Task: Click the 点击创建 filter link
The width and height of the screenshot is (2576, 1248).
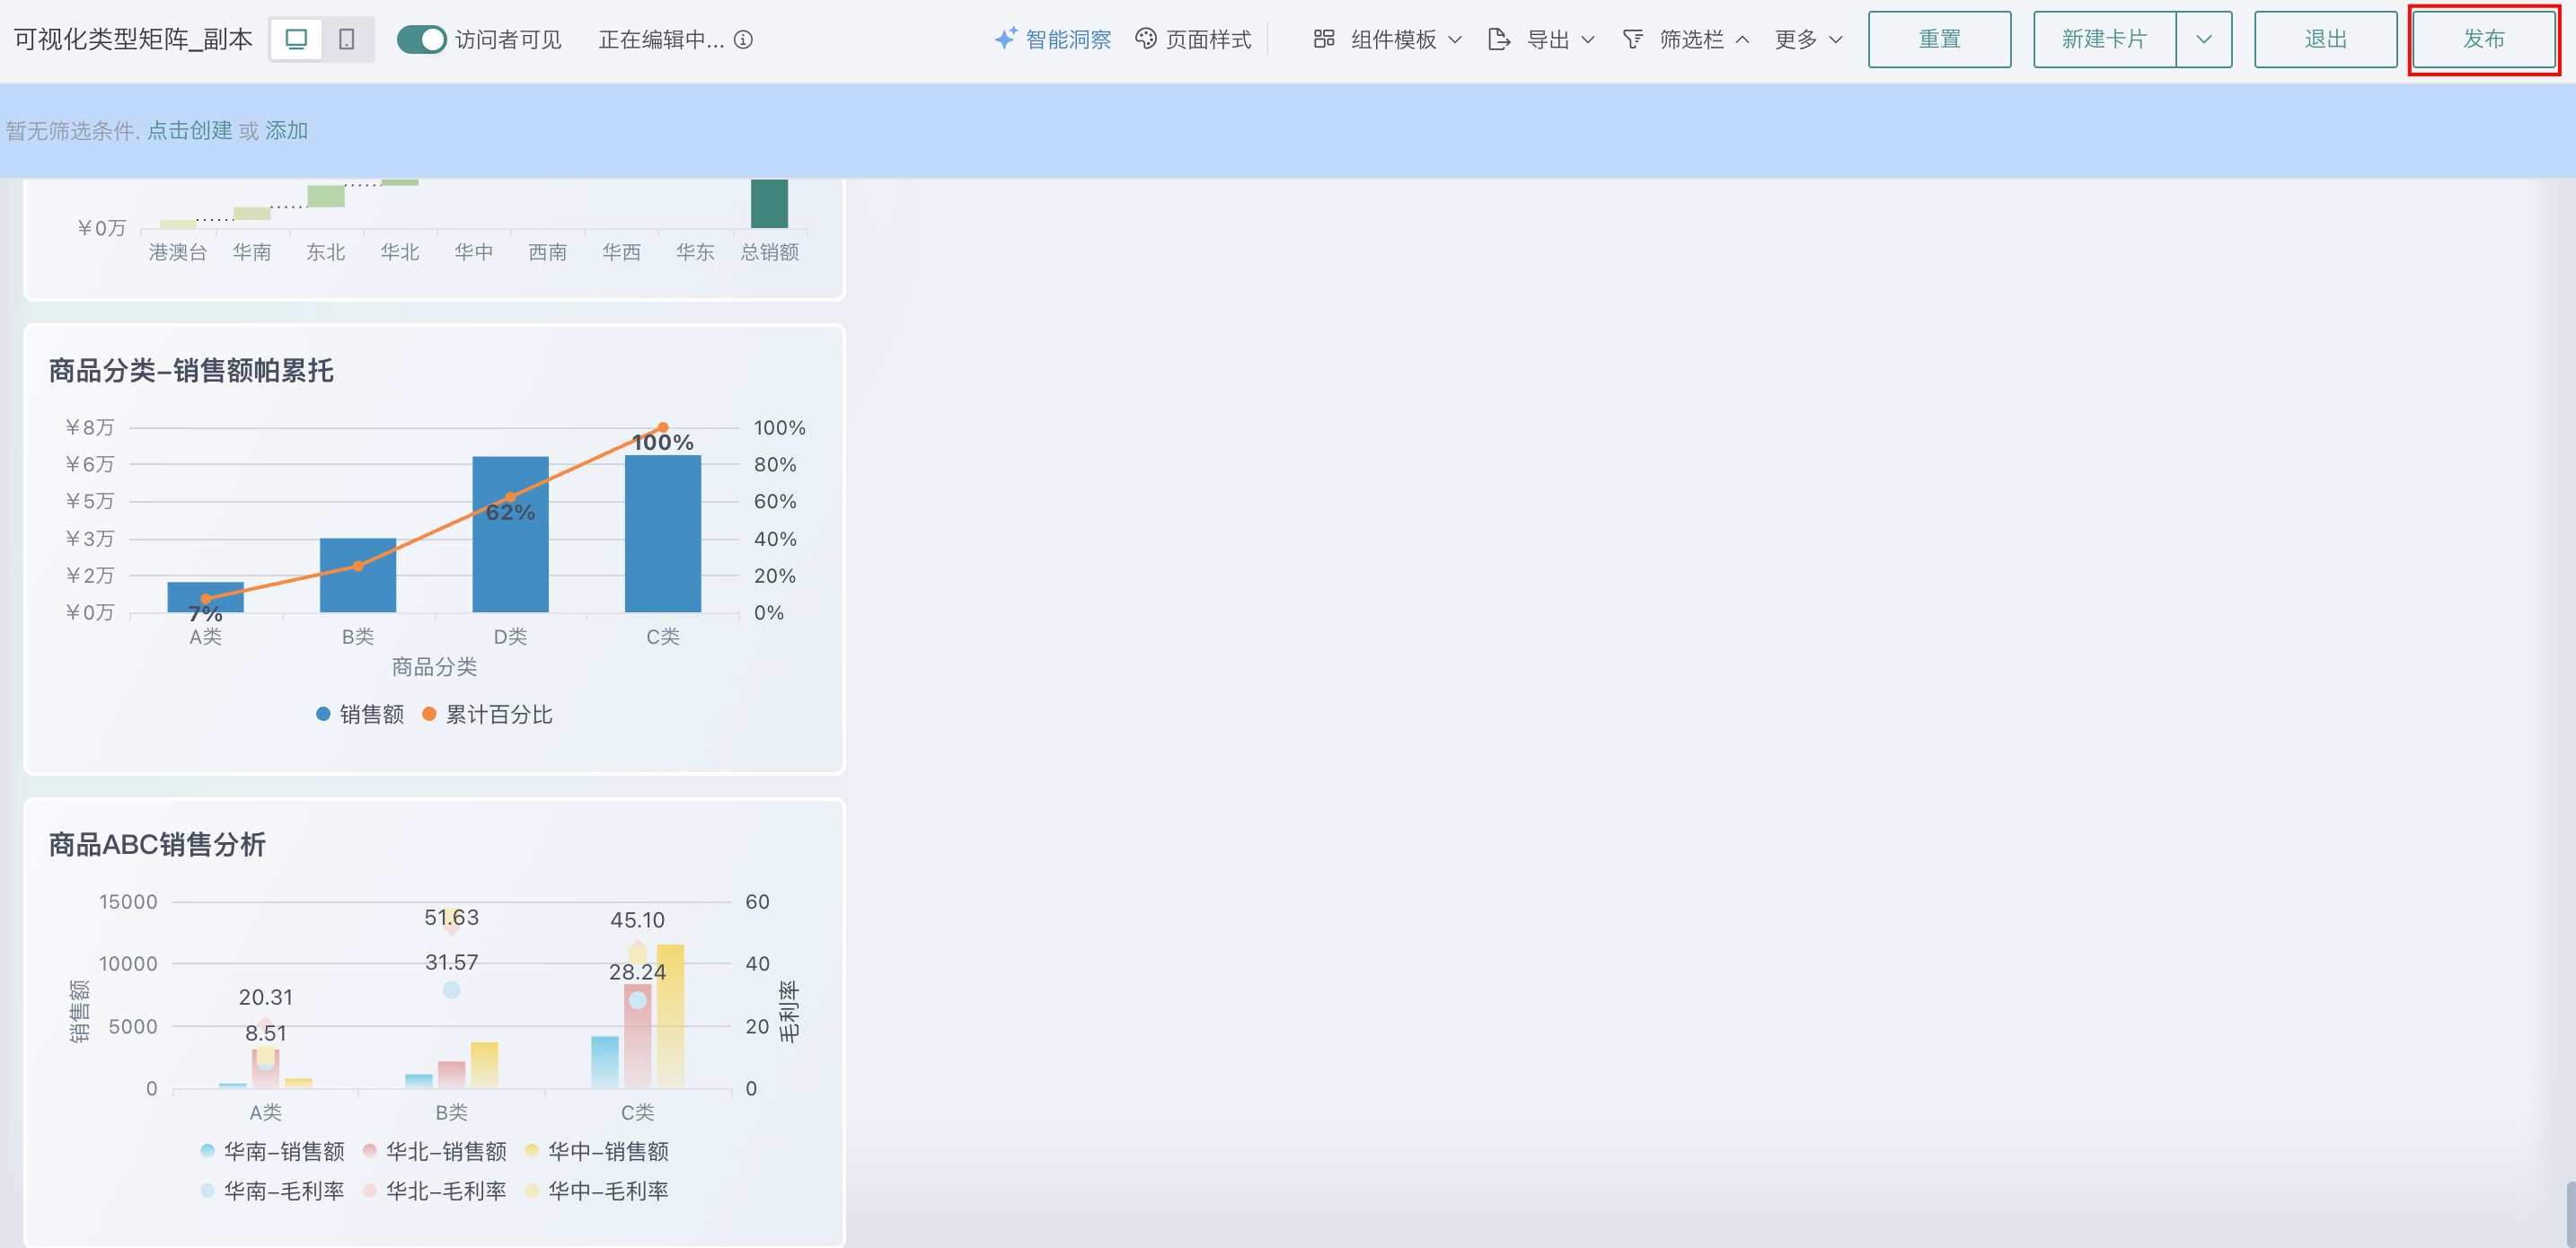Action: pos(189,130)
